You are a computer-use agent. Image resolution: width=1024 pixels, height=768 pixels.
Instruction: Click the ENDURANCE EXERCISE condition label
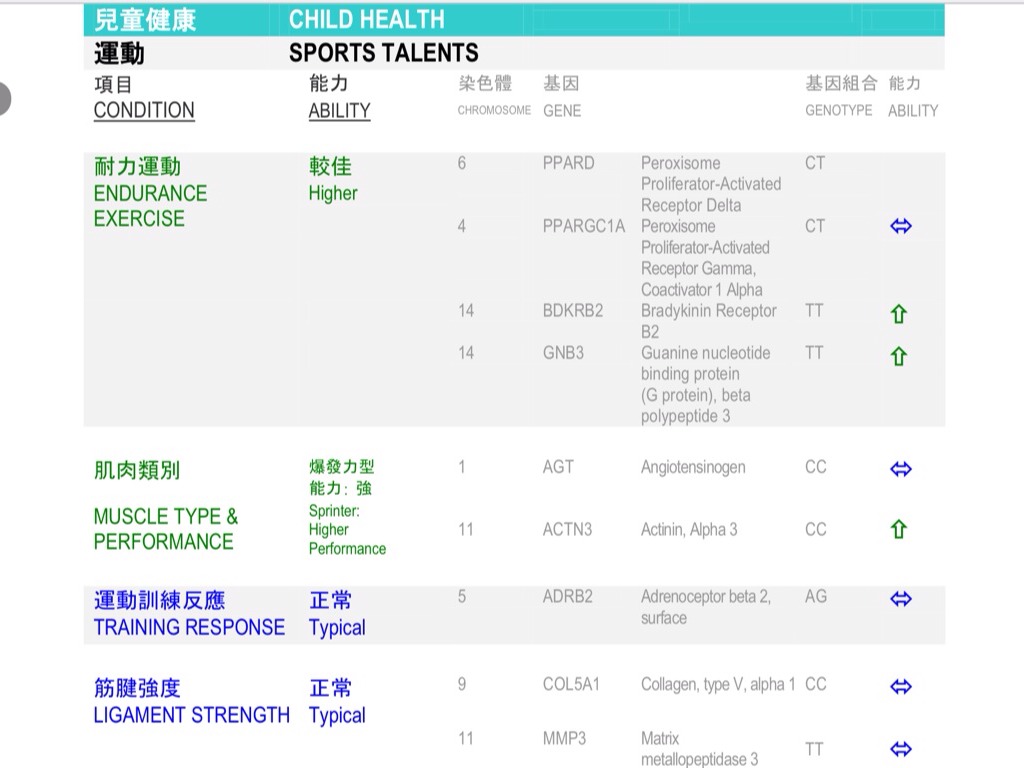[x=150, y=205]
